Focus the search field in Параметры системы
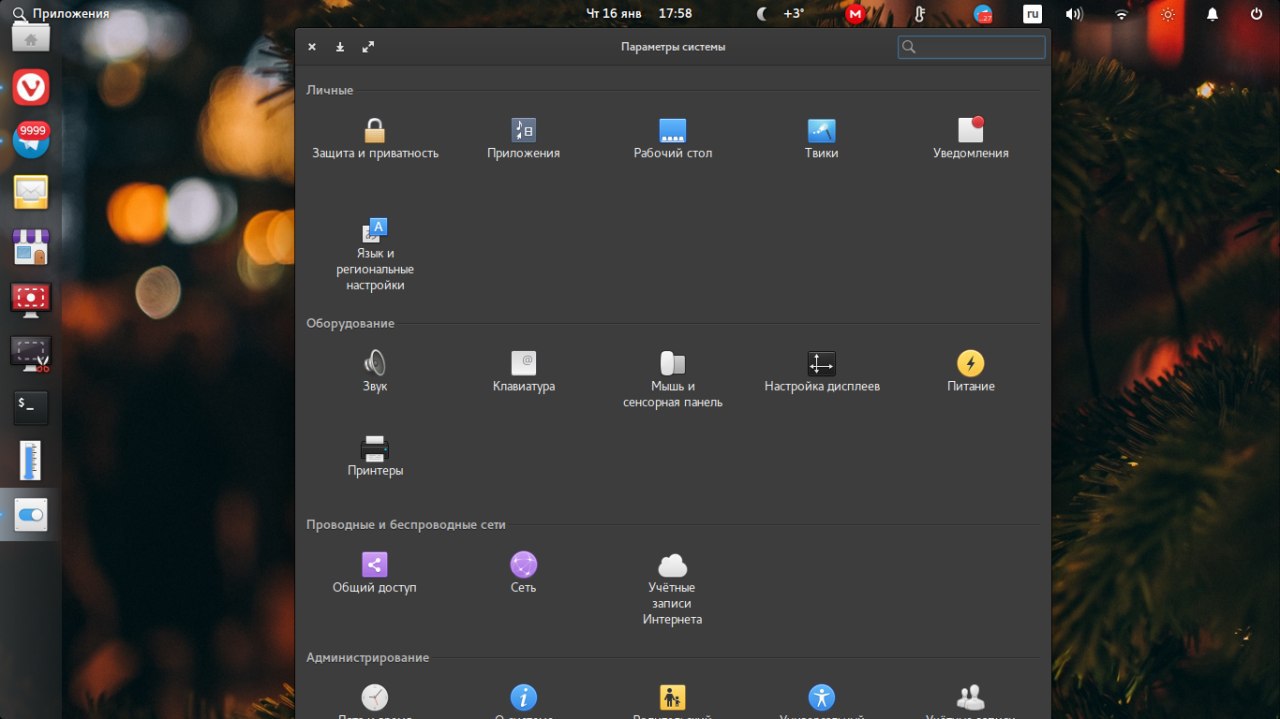 [972, 47]
